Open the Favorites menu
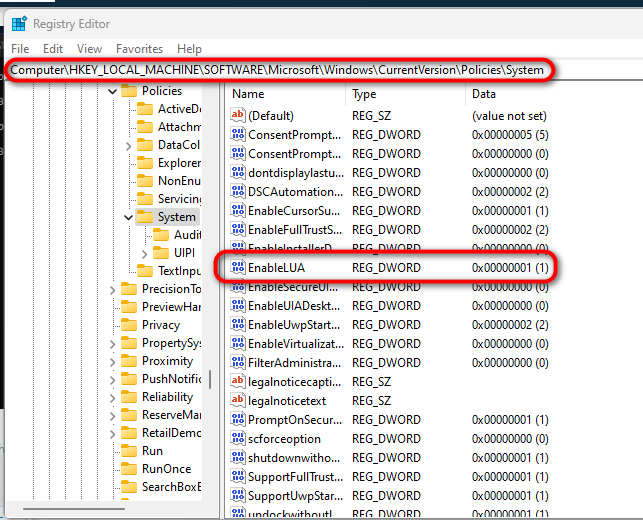Image resolution: width=643 pixels, height=520 pixels. 139,49
